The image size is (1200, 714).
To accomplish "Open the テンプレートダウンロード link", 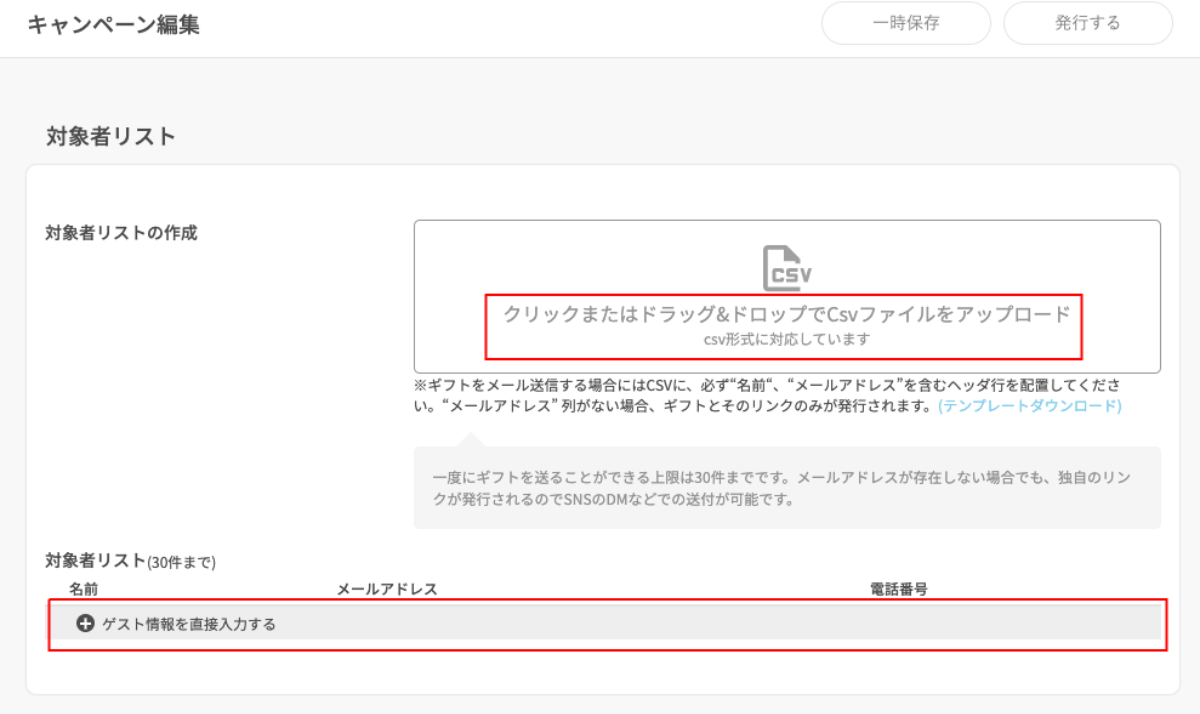I will [x=1029, y=406].
